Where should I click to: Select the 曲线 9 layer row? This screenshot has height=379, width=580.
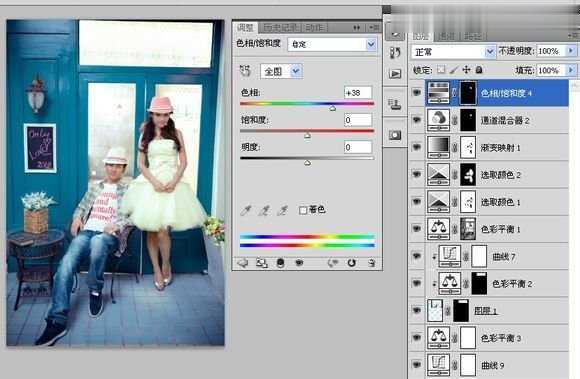[489, 365]
